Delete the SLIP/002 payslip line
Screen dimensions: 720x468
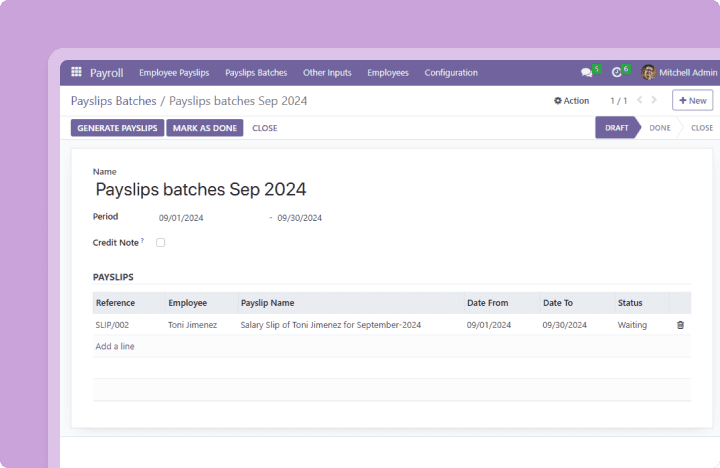click(x=680, y=325)
